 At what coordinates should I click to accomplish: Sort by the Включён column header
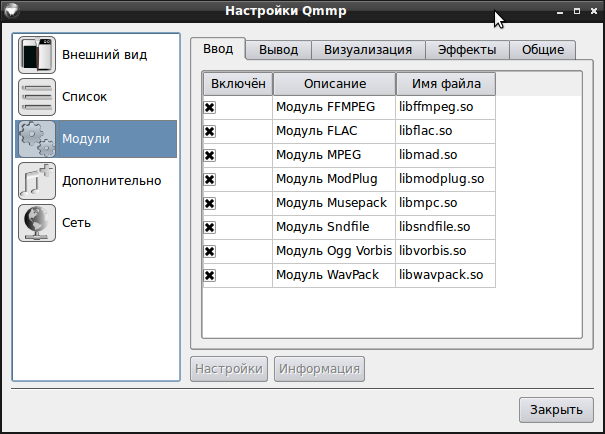238,84
